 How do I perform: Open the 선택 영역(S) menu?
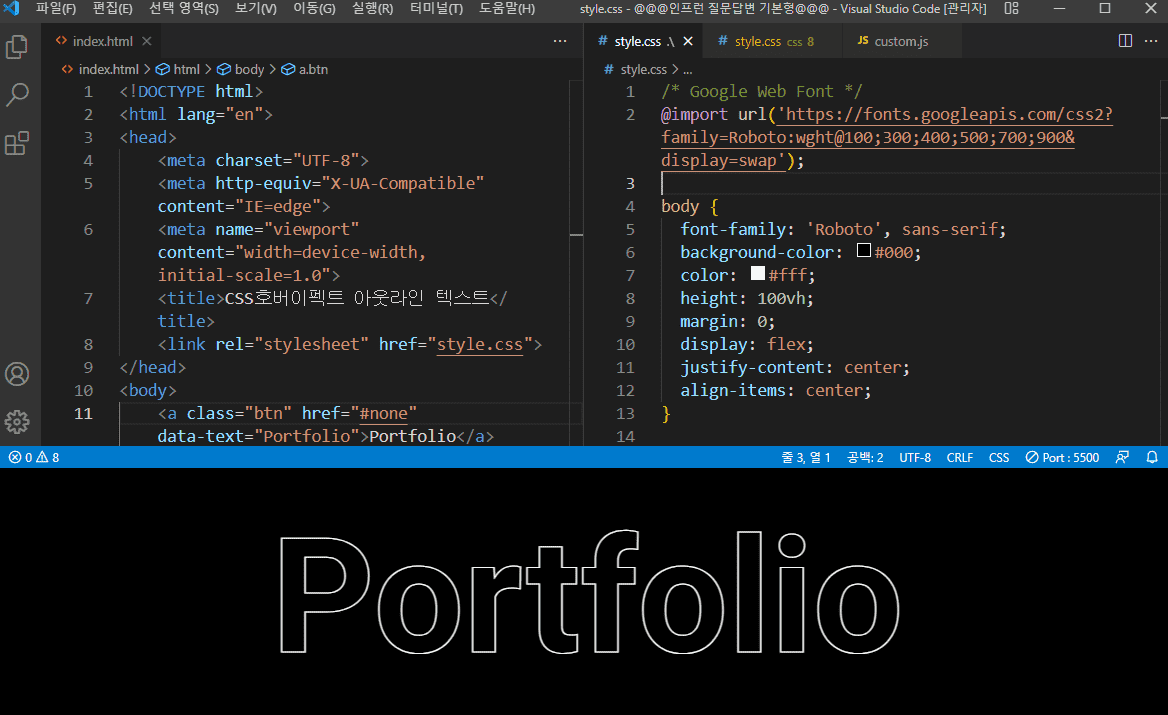click(184, 8)
